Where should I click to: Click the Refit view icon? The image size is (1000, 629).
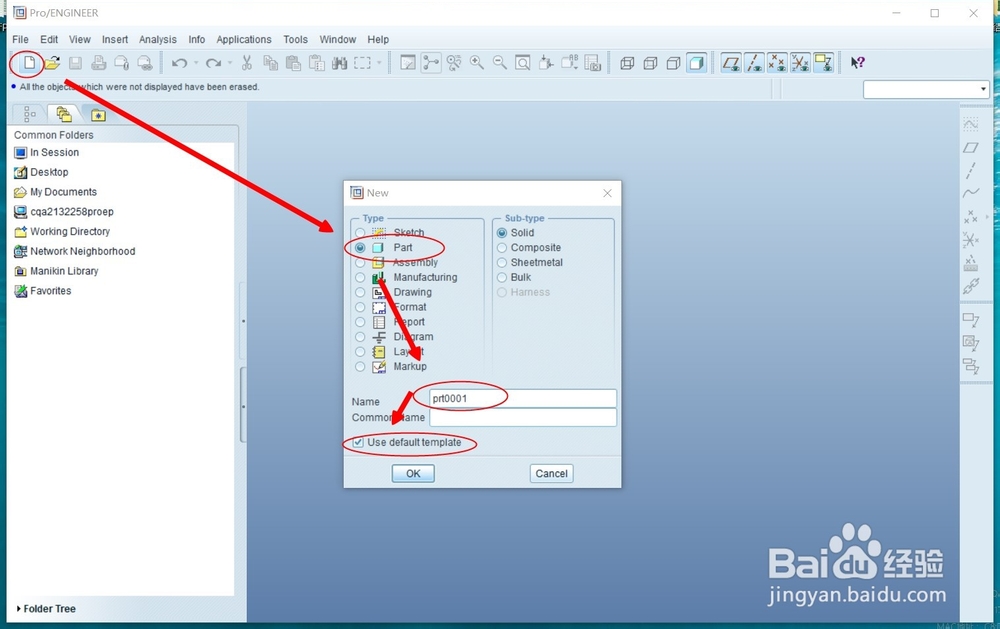[x=522, y=63]
